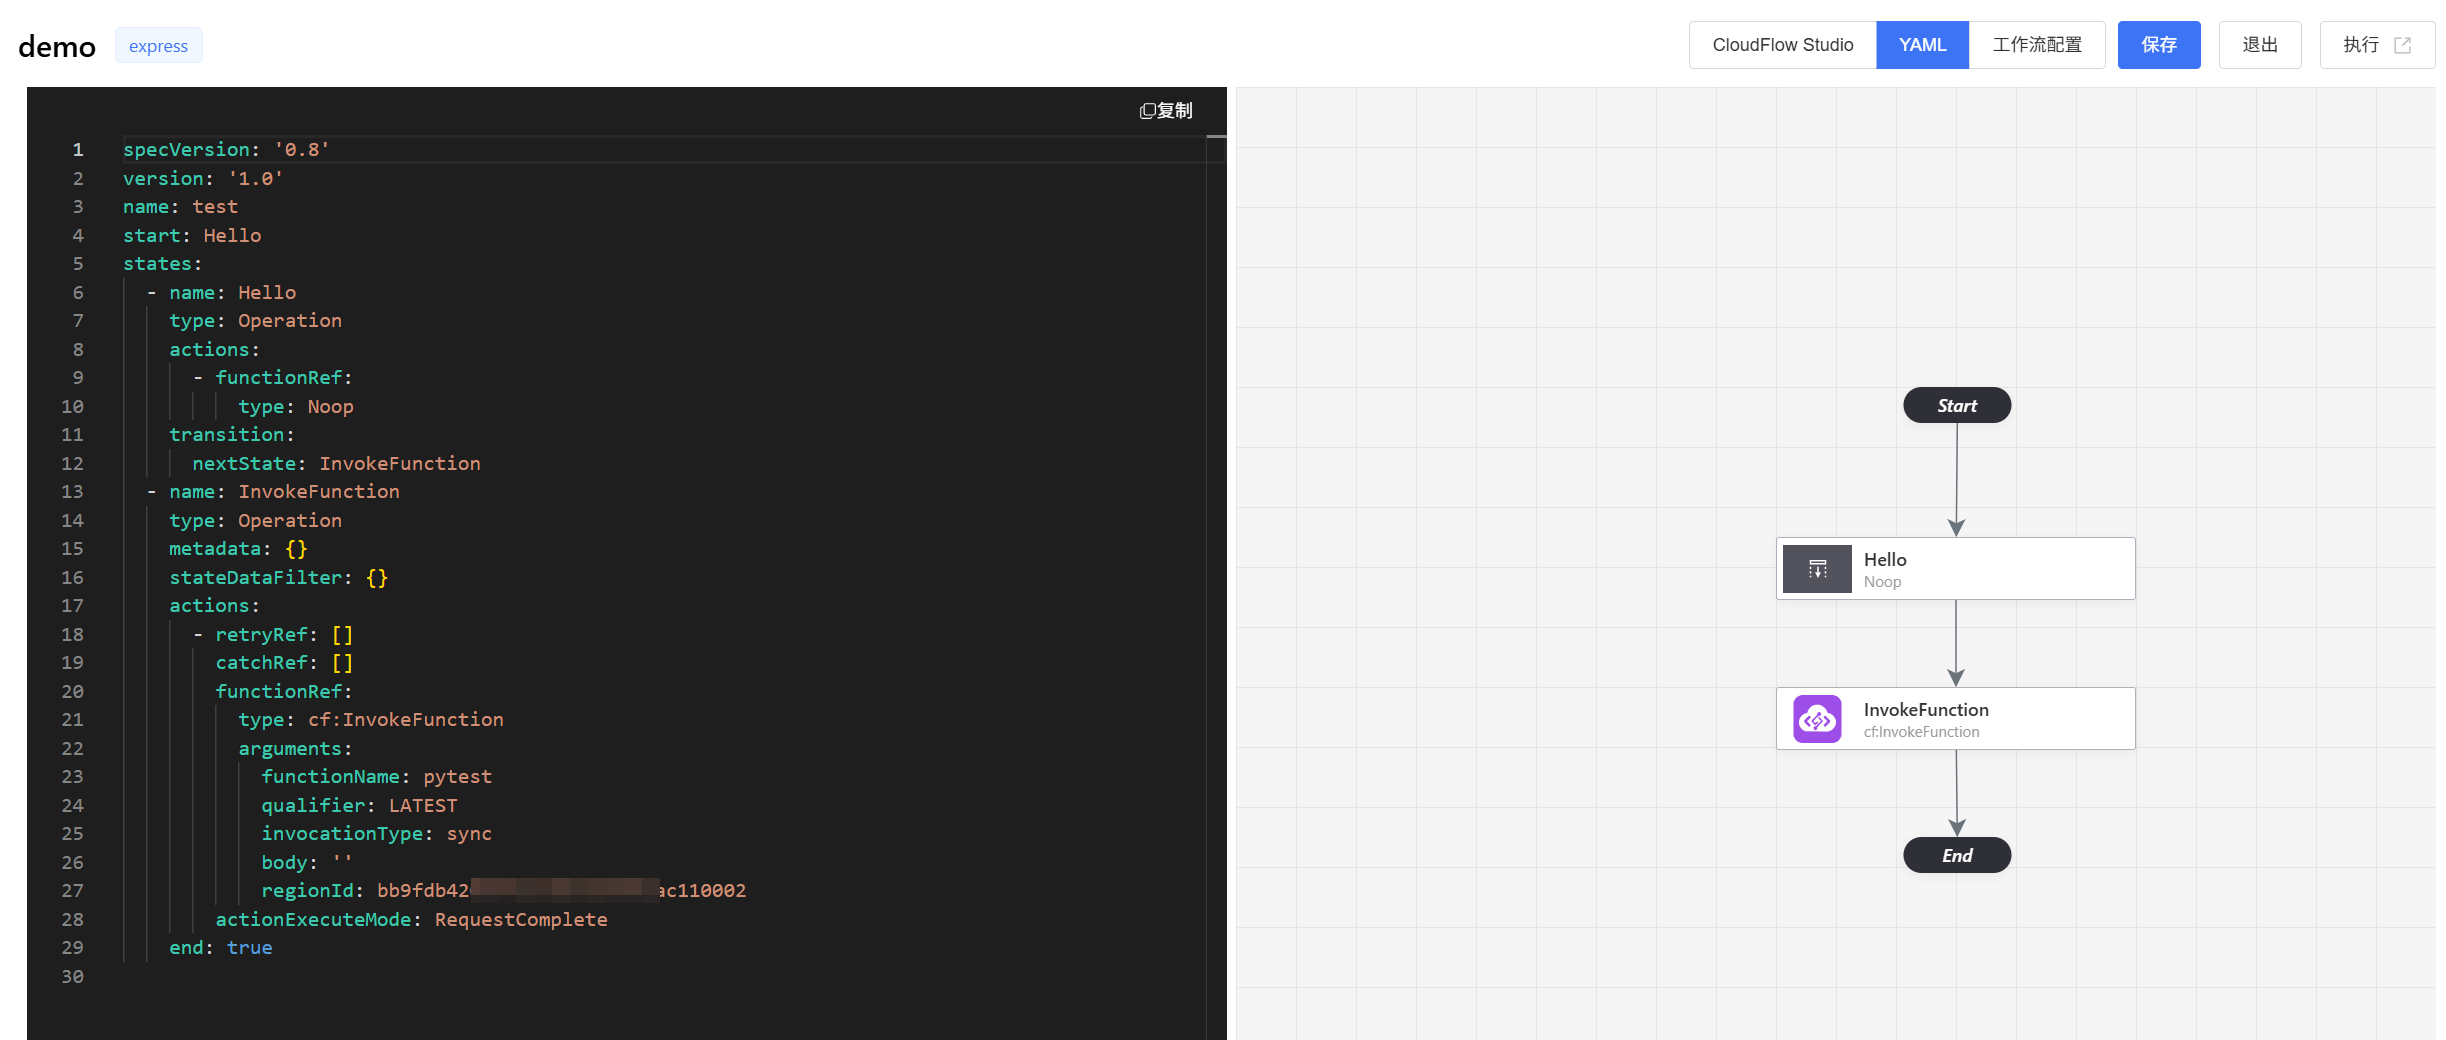
Task: Click line number 13 in the gutter
Action: coord(72,491)
